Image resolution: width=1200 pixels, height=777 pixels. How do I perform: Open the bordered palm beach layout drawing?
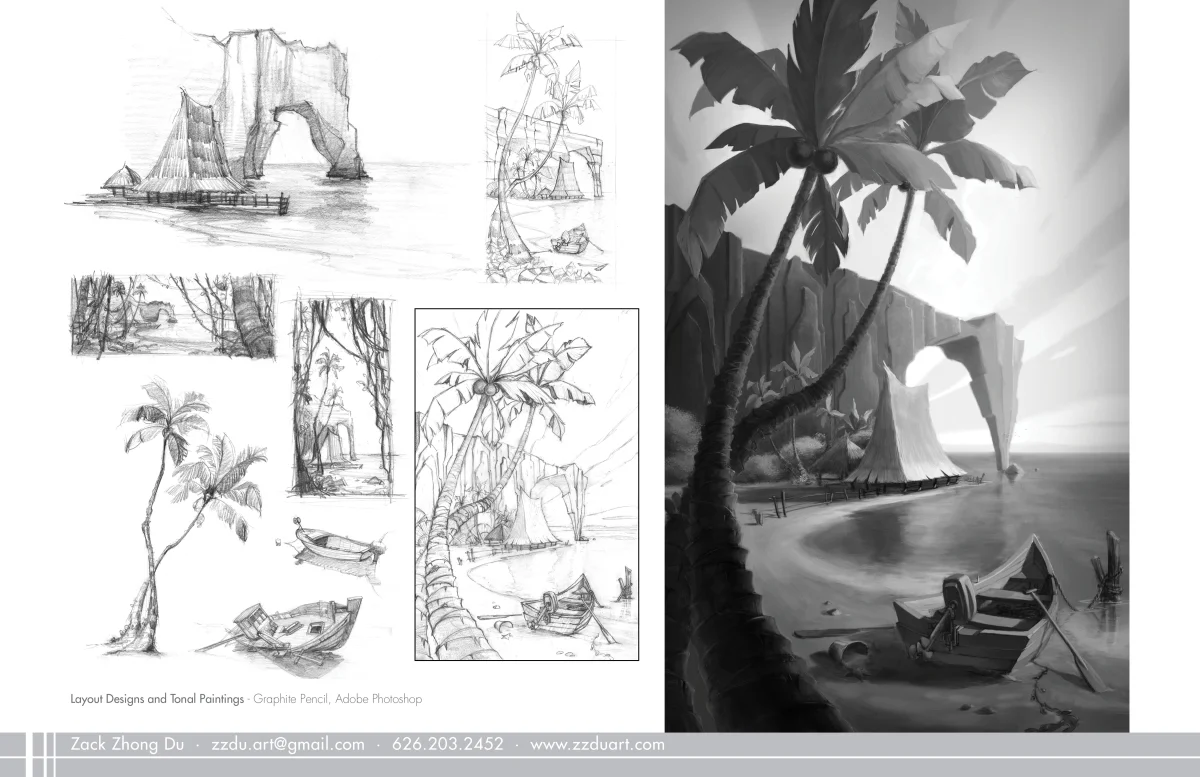pyautogui.click(x=526, y=485)
